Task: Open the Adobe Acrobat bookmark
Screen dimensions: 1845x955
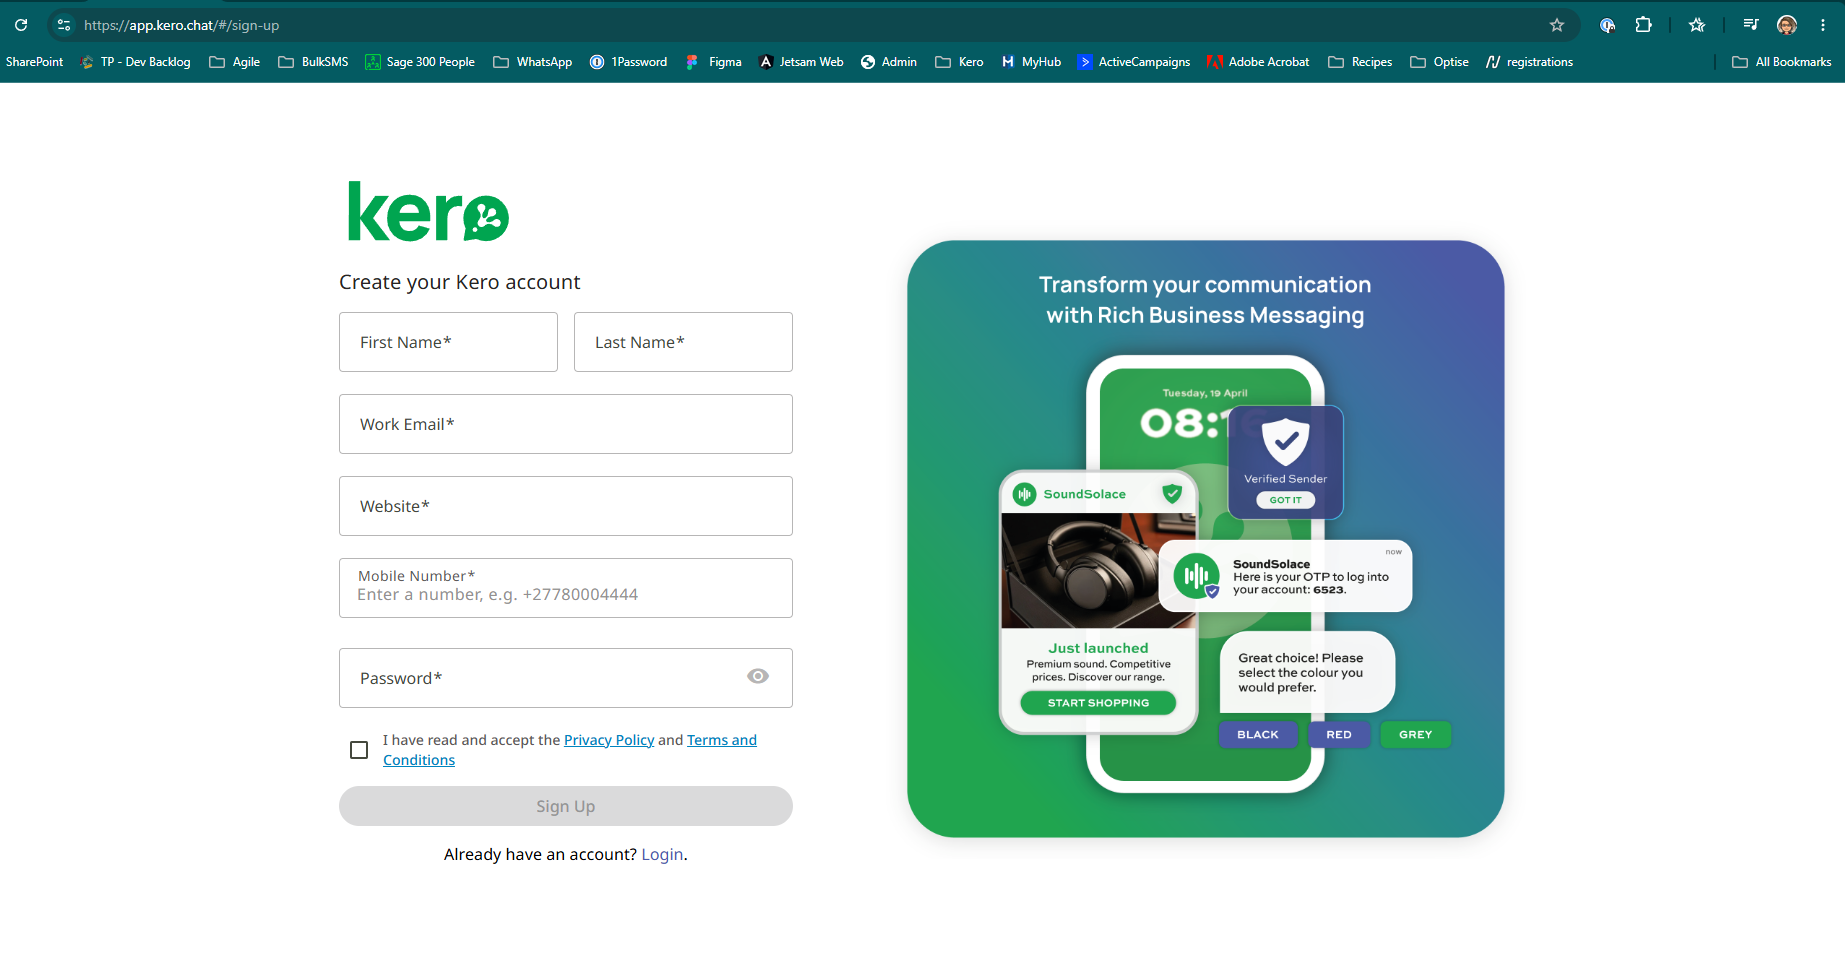Action: point(1258,62)
